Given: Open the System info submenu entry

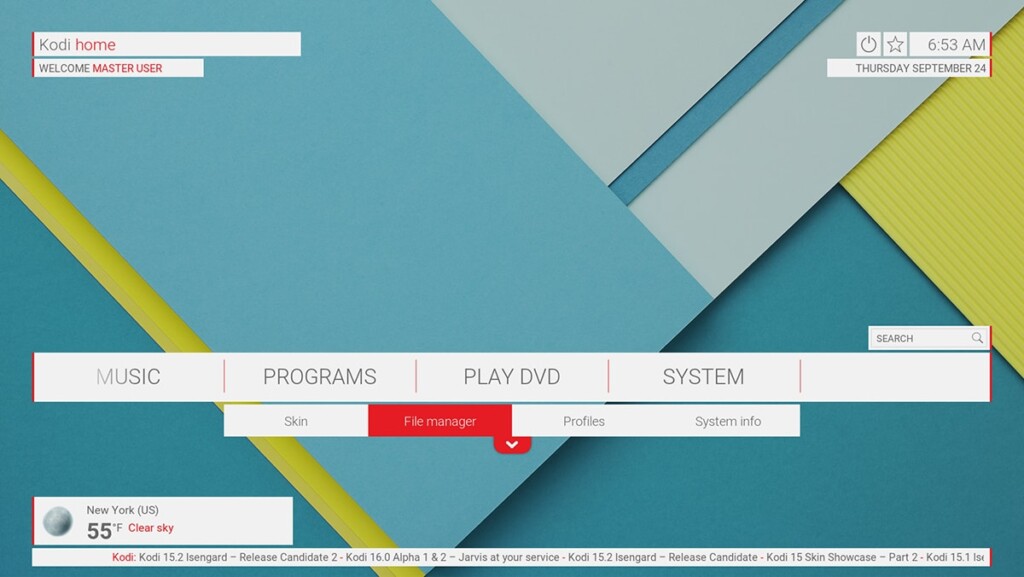Looking at the screenshot, I should click(x=728, y=421).
